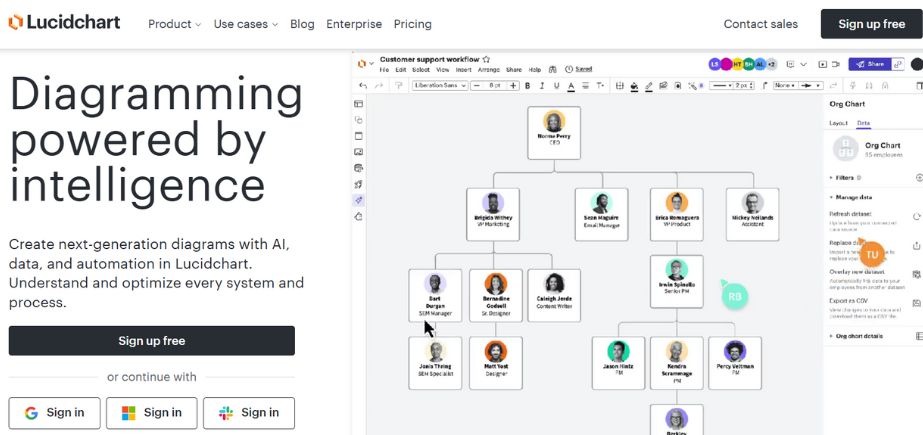Open the Help menu in the editor
This screenshot has height=435, width=923.
(534, 69)
